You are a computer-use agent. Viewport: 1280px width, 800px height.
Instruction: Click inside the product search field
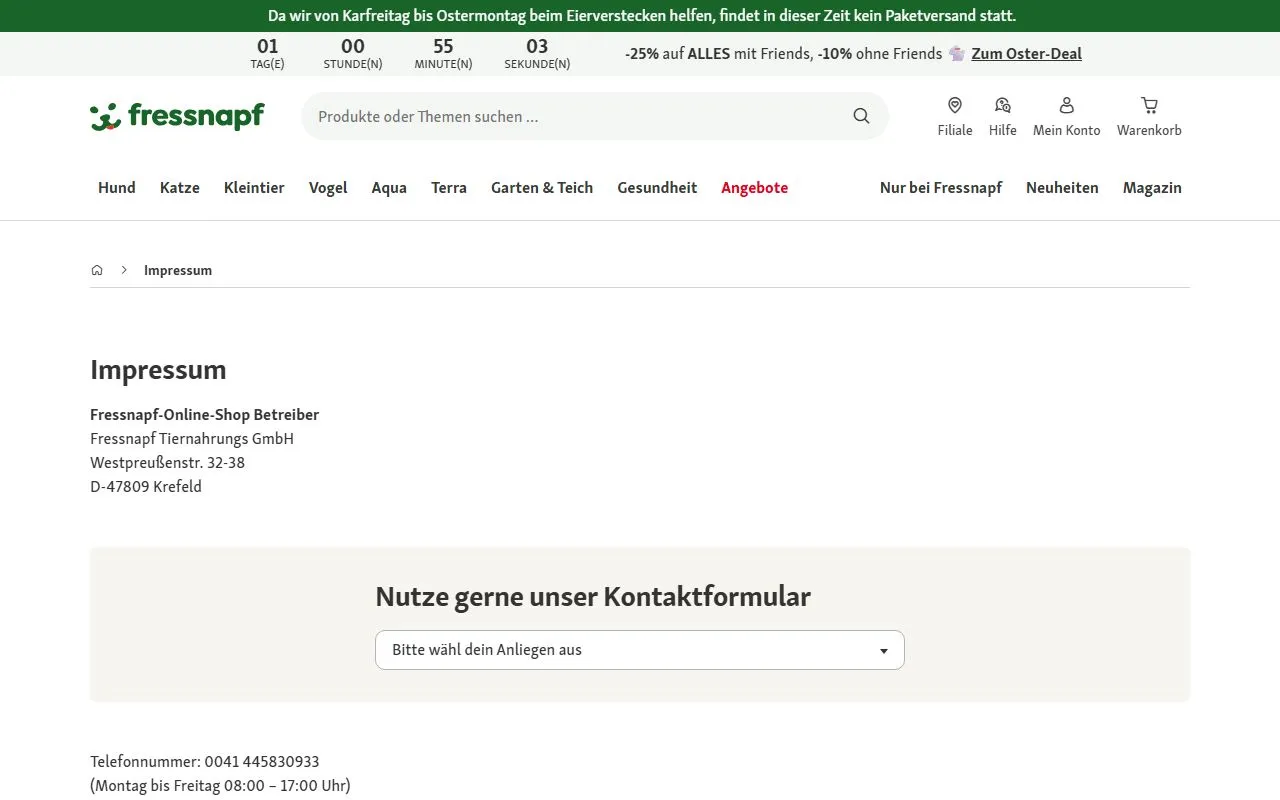560,116
